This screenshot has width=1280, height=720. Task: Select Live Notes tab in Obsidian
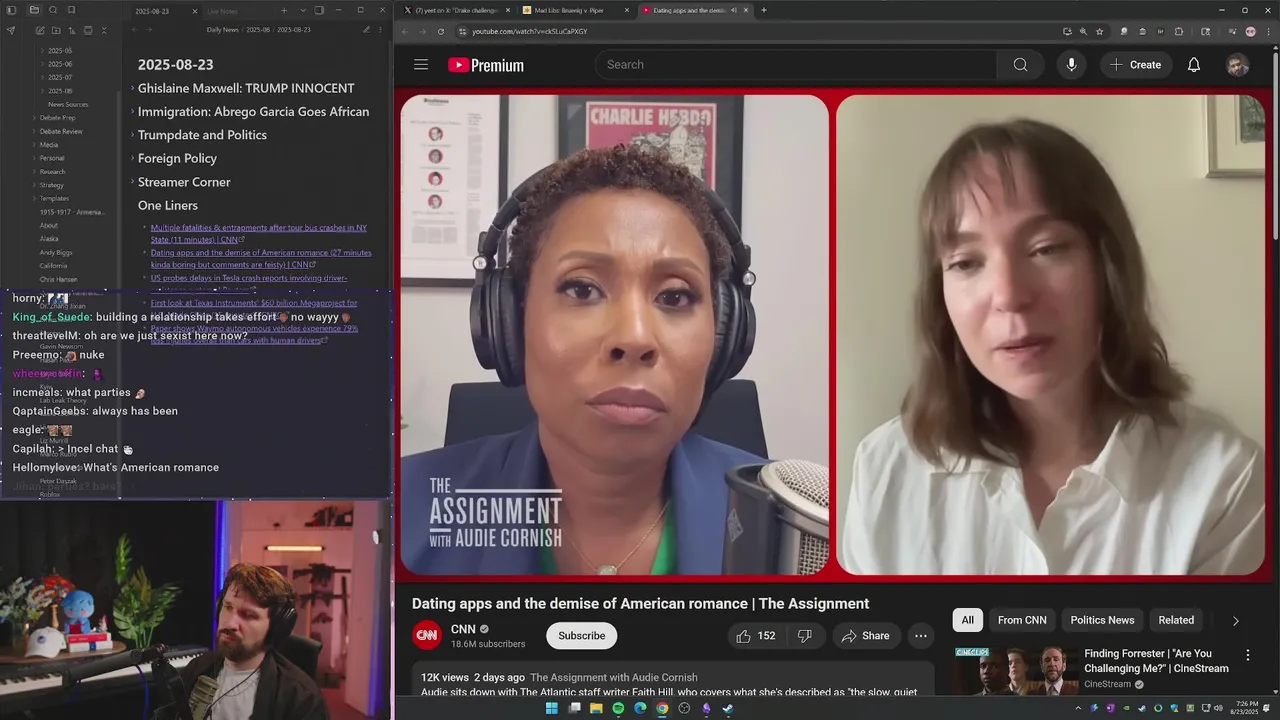222,11
